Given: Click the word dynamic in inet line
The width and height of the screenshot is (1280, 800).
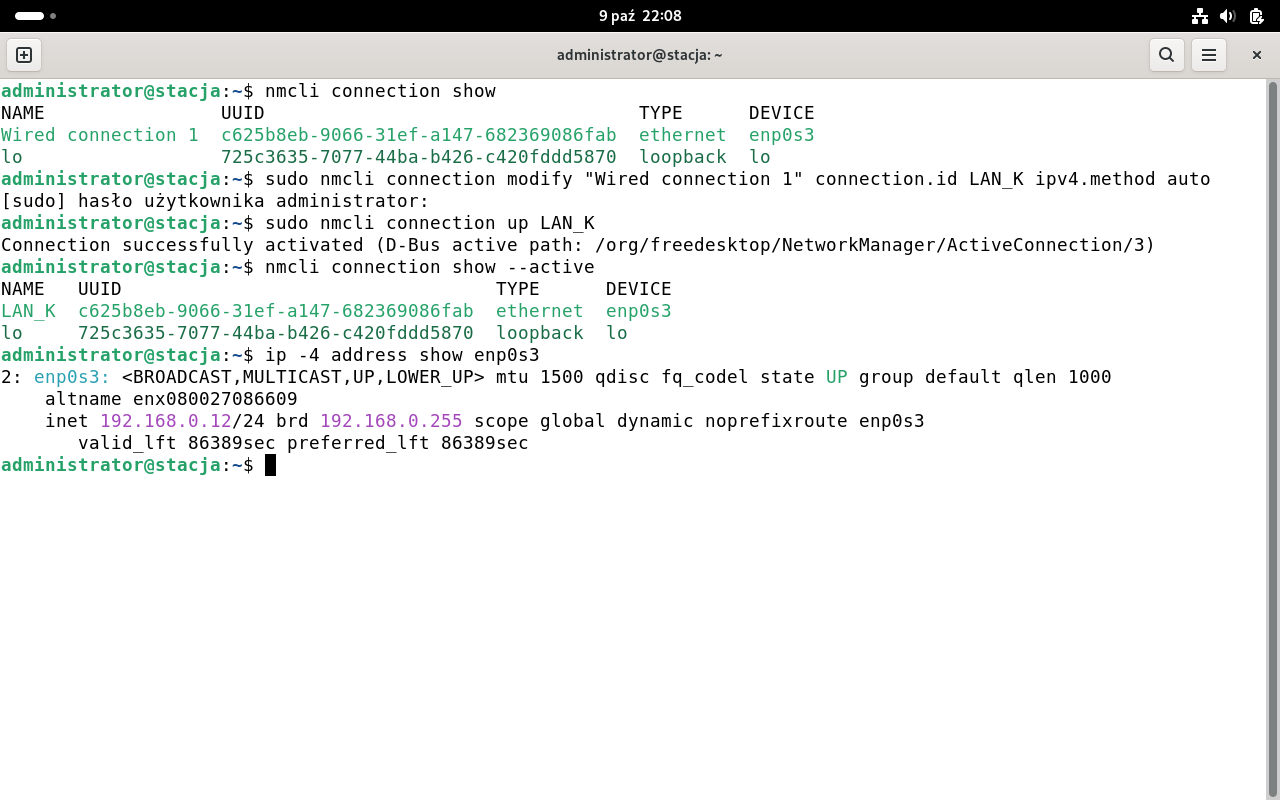Looking at the screenshot, I should pyautogui.click(x=655, y=421).
